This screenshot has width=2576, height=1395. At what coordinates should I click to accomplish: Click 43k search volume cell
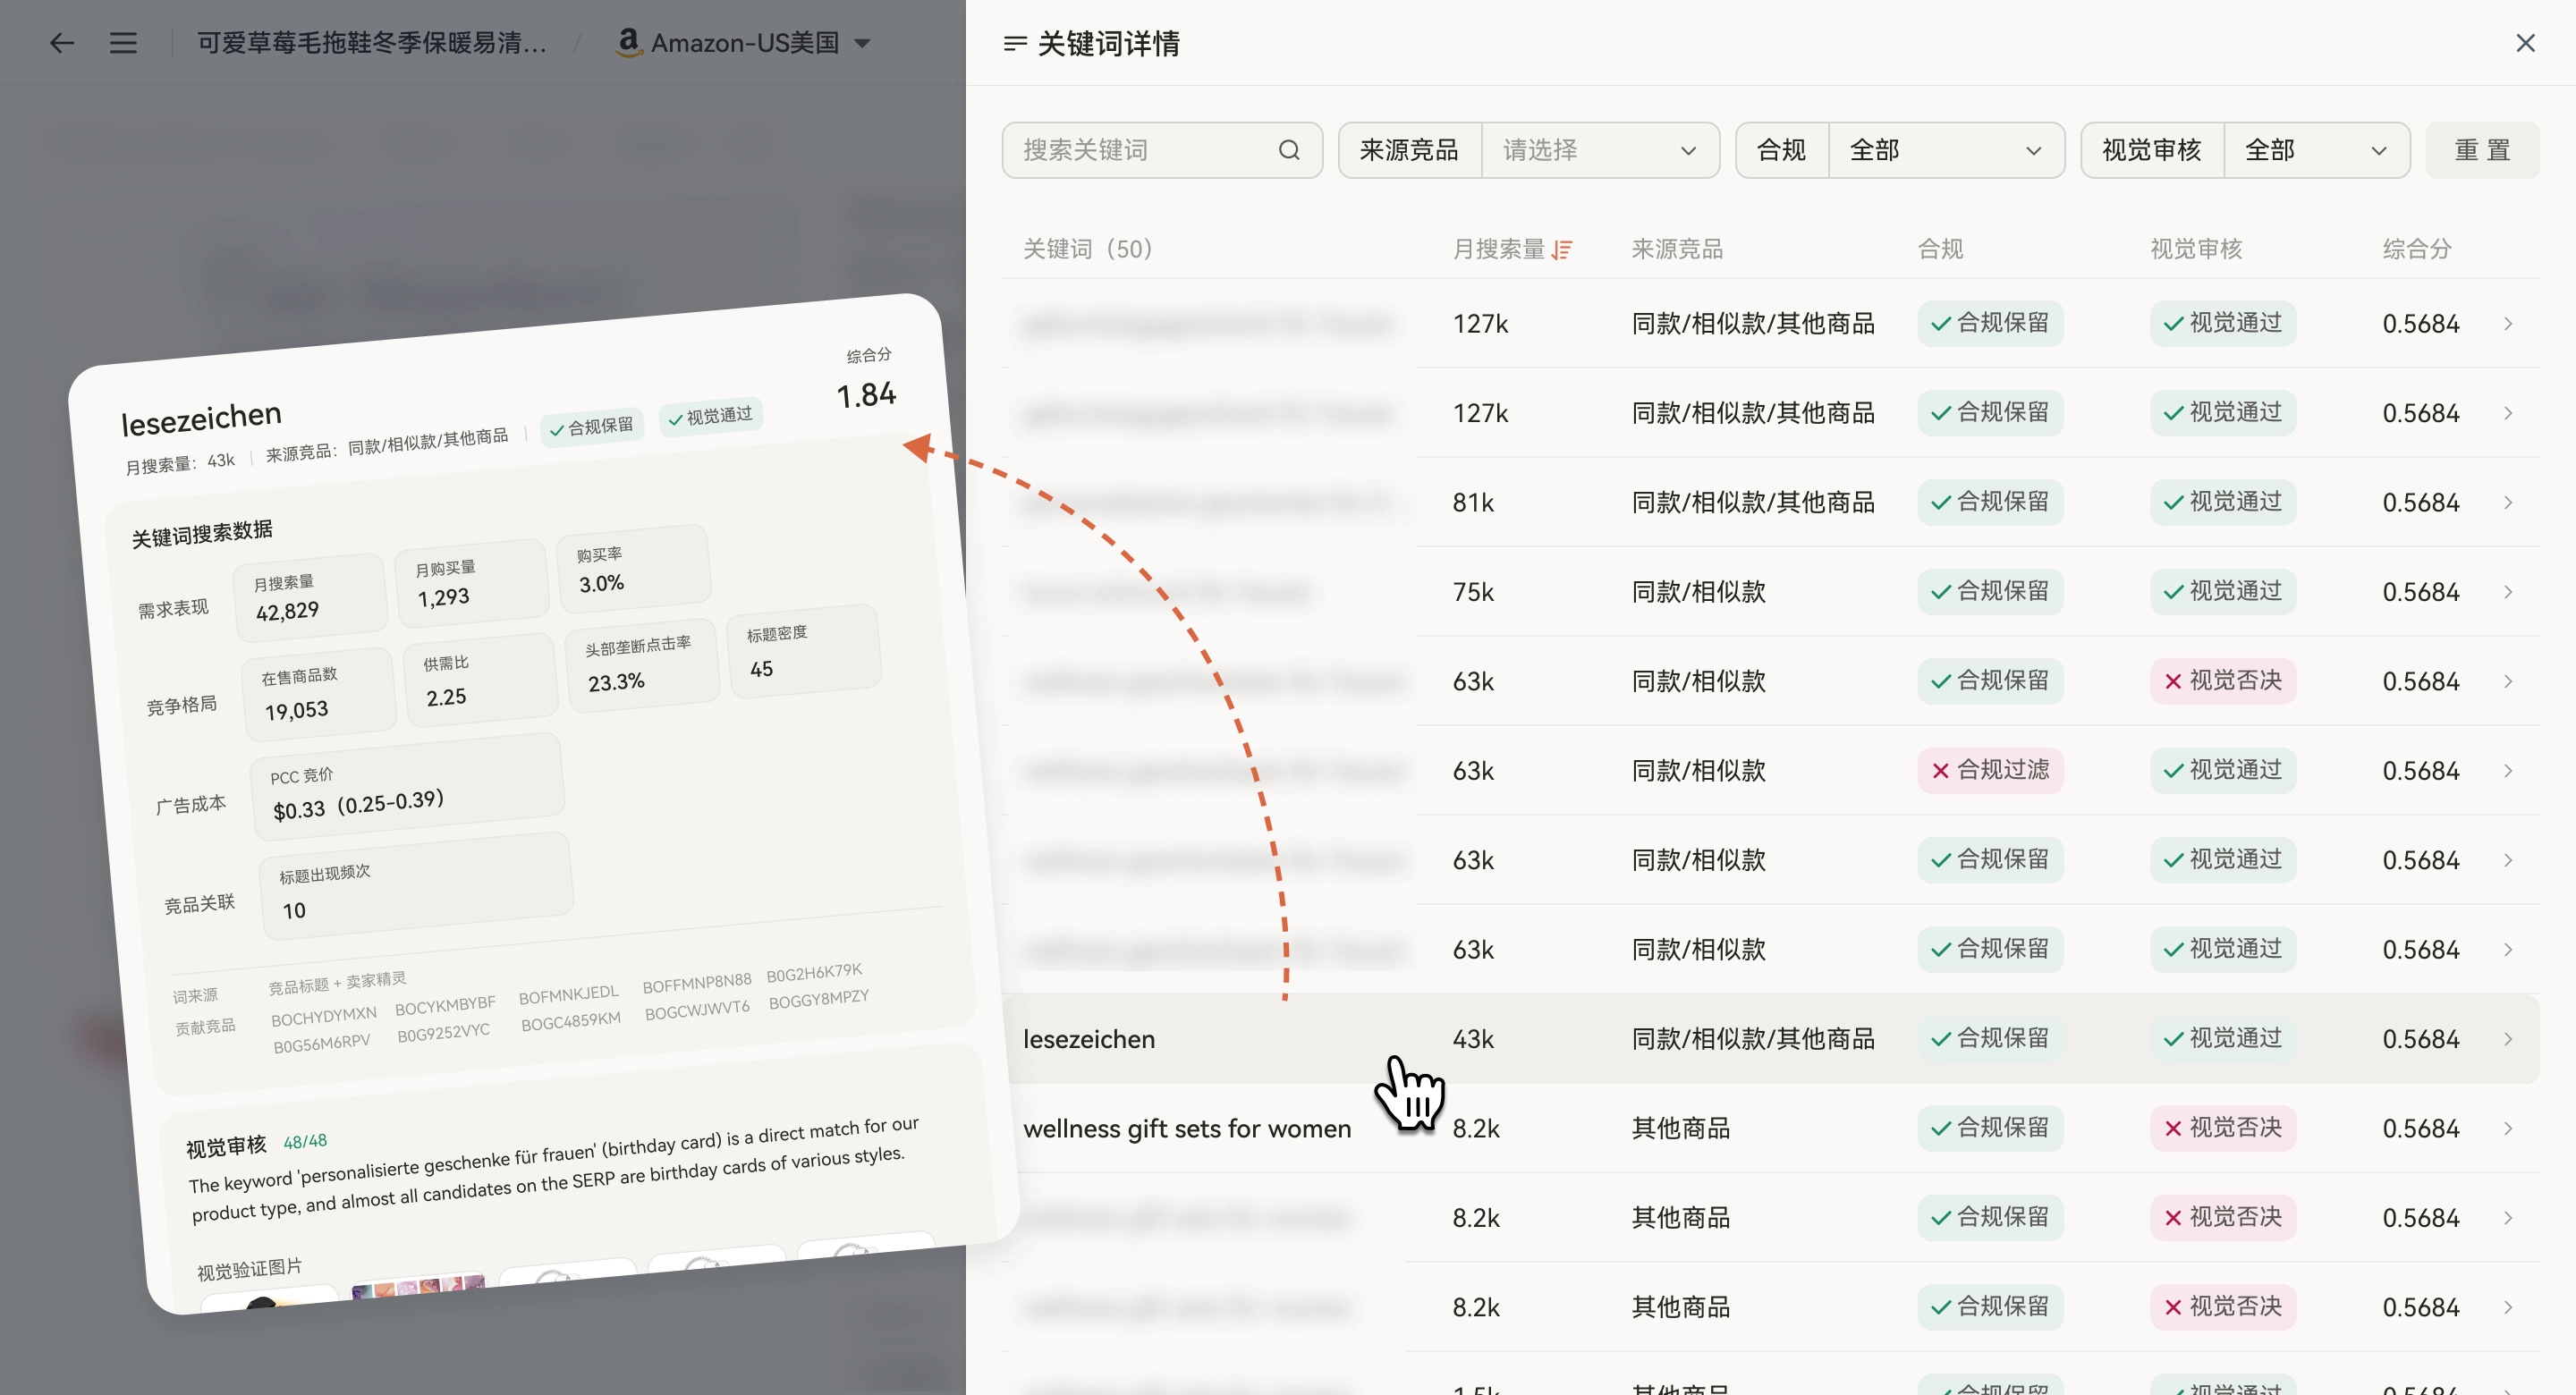(x=1473, y=1039)
